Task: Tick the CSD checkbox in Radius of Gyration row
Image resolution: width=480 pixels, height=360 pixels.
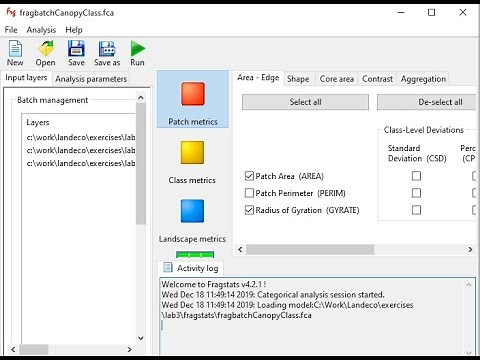Action: click(416, 210)
